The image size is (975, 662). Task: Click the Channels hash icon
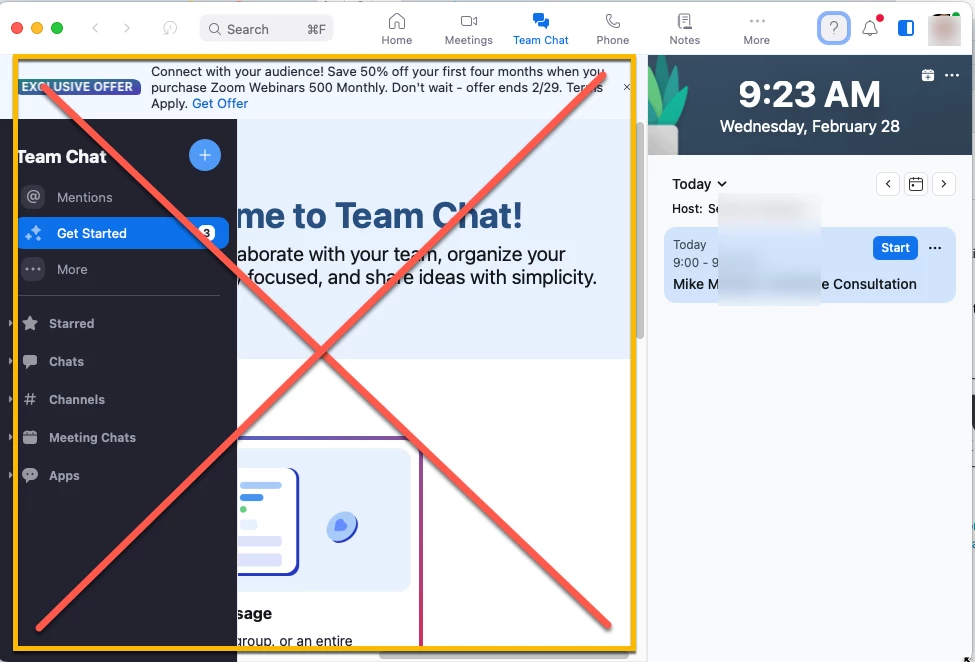tap(30, 399)
